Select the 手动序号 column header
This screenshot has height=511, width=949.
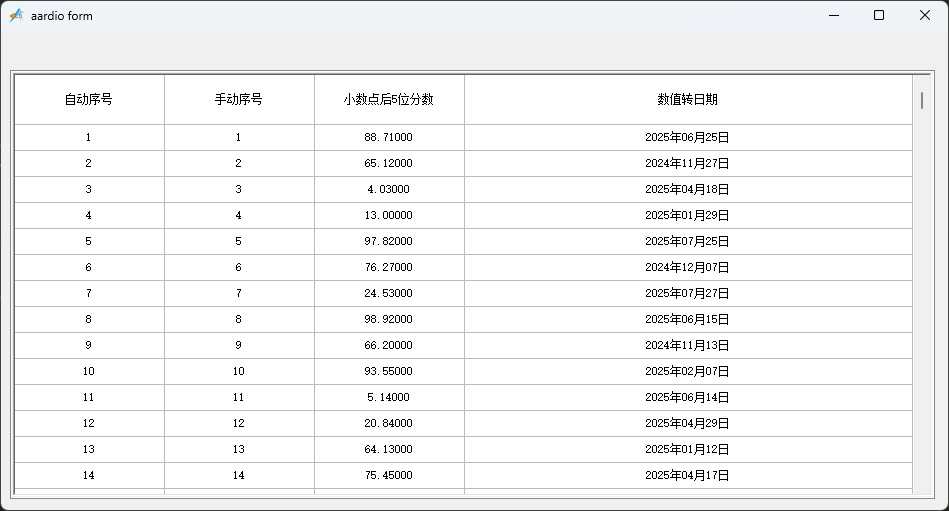click(239, 99)
